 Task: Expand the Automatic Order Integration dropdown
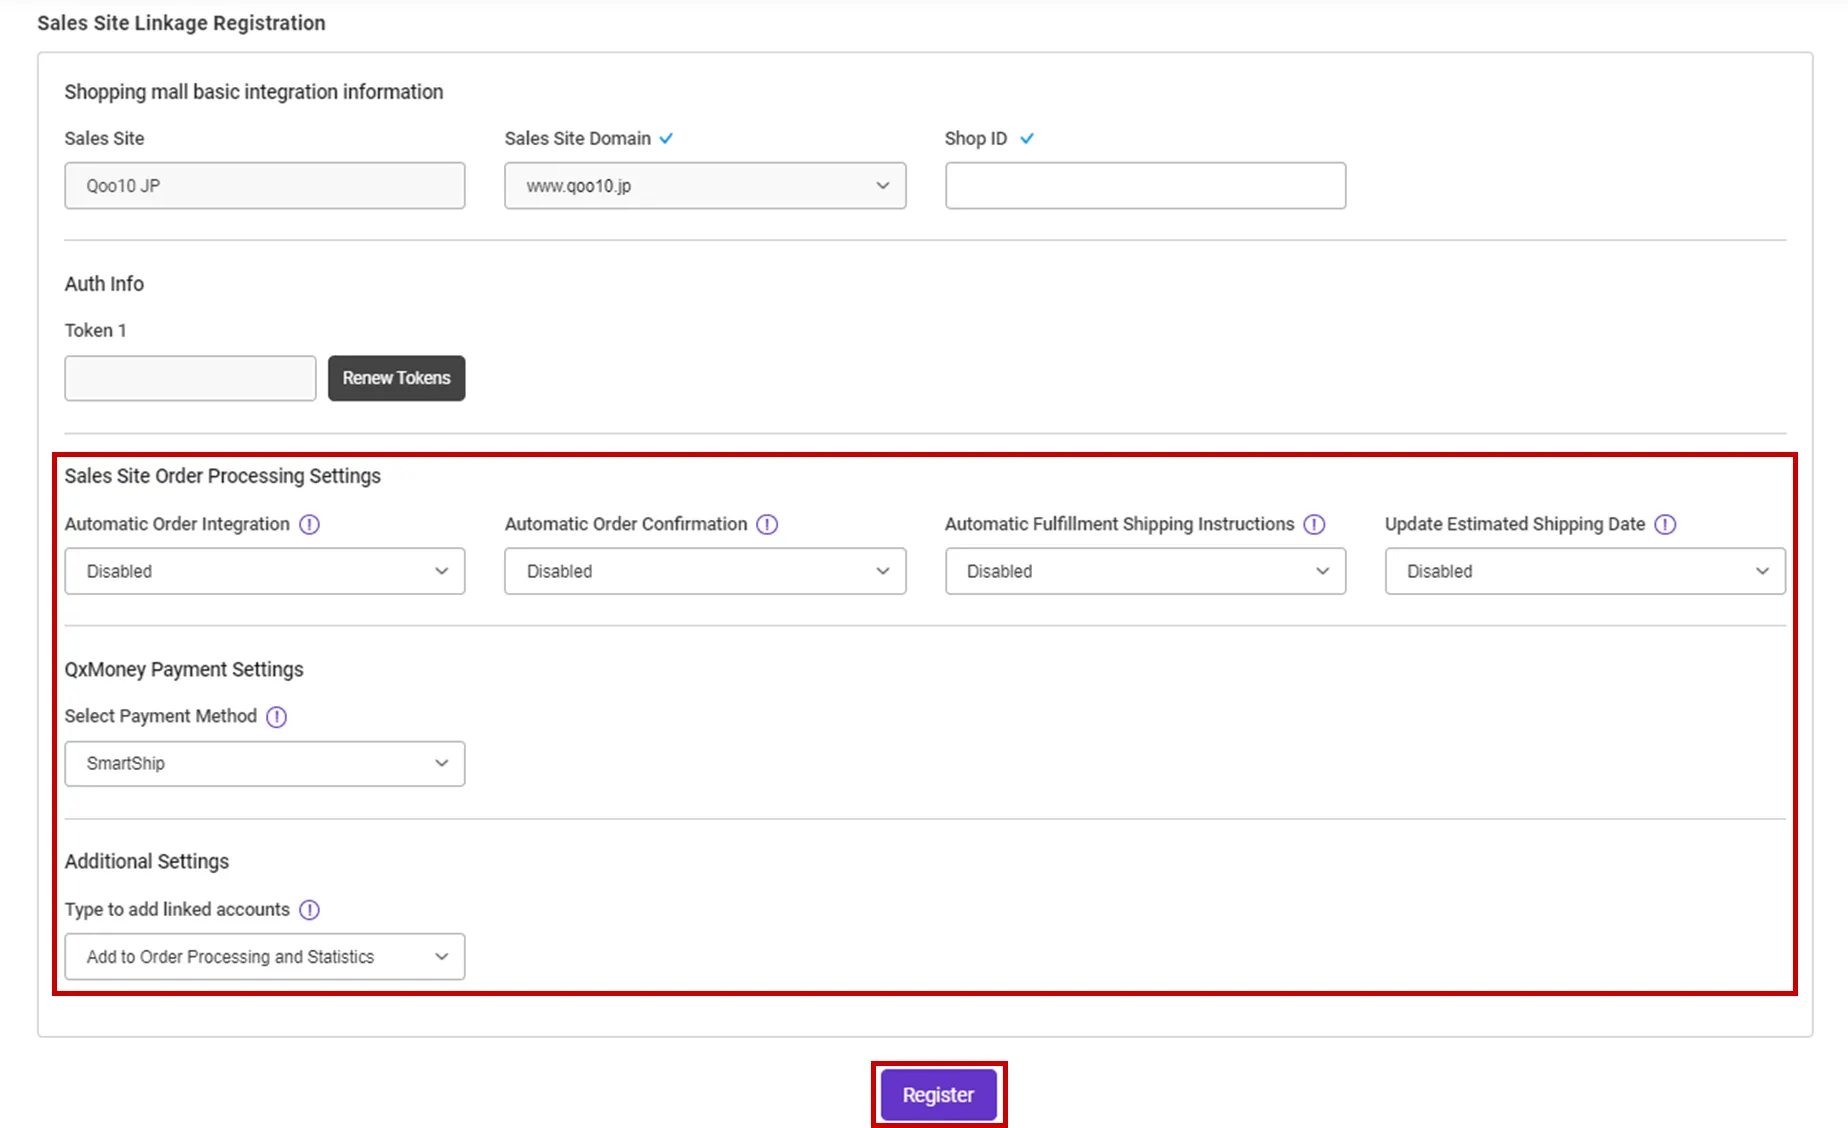(265, 571)
